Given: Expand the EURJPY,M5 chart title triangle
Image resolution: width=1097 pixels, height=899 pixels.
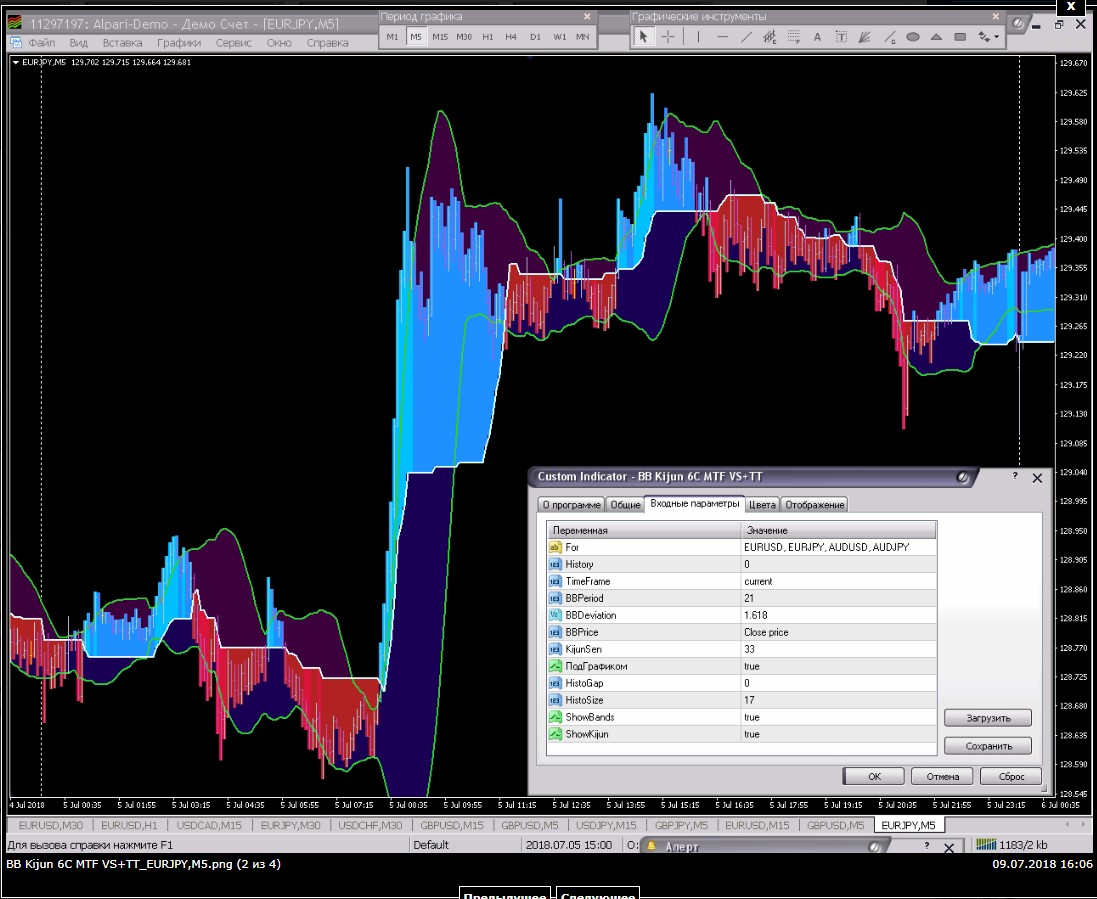Looking at the screenshot, I should click(15, 62).
